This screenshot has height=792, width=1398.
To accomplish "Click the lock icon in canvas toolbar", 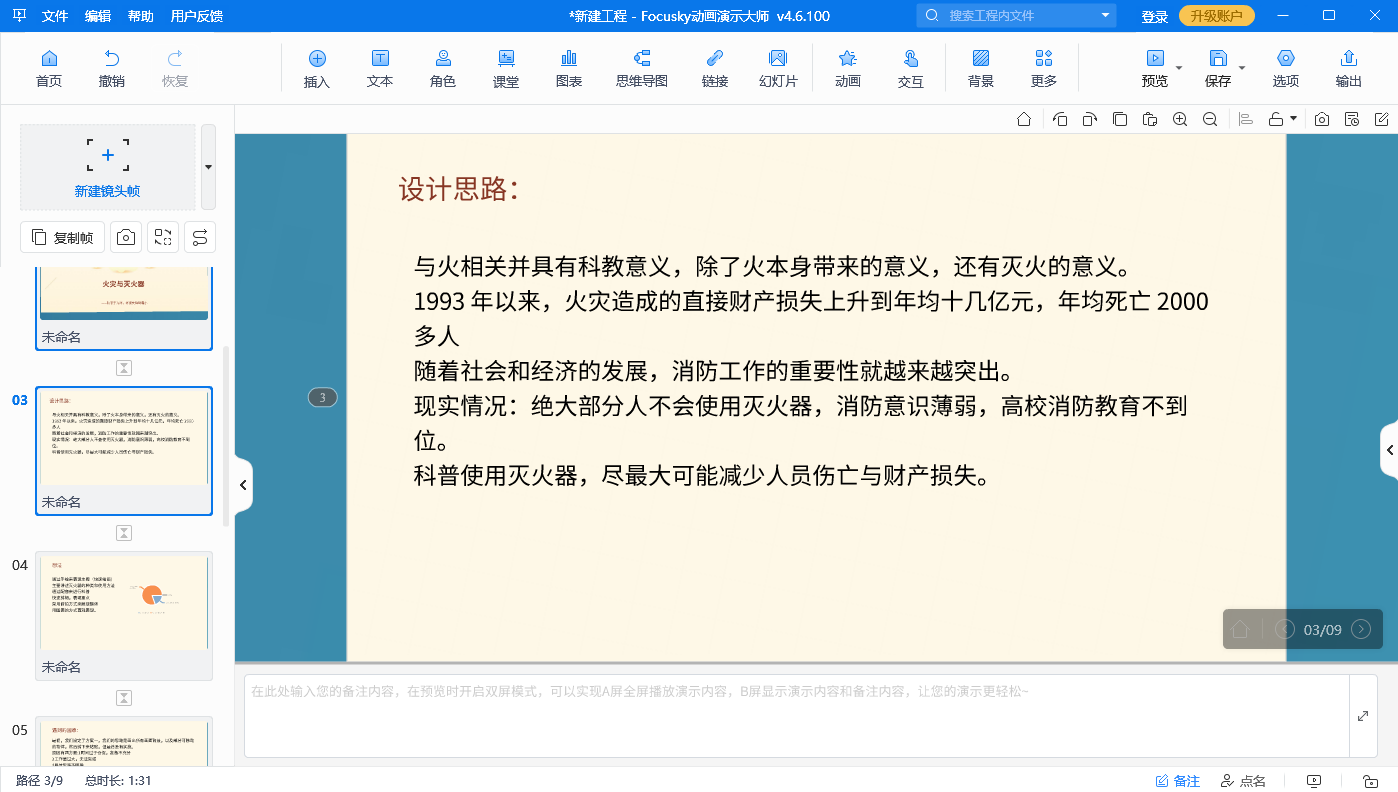I will coord(1276,119).
